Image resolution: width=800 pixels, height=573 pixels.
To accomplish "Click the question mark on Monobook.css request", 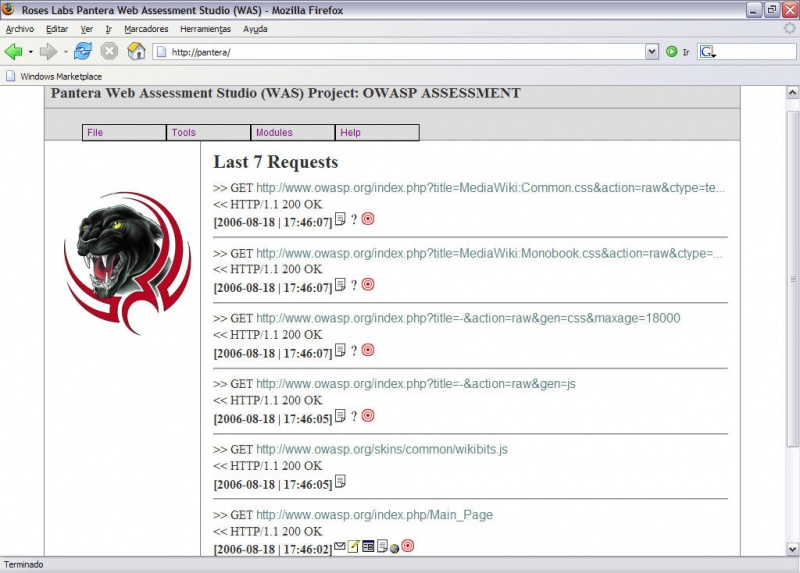I will point(353,285).
